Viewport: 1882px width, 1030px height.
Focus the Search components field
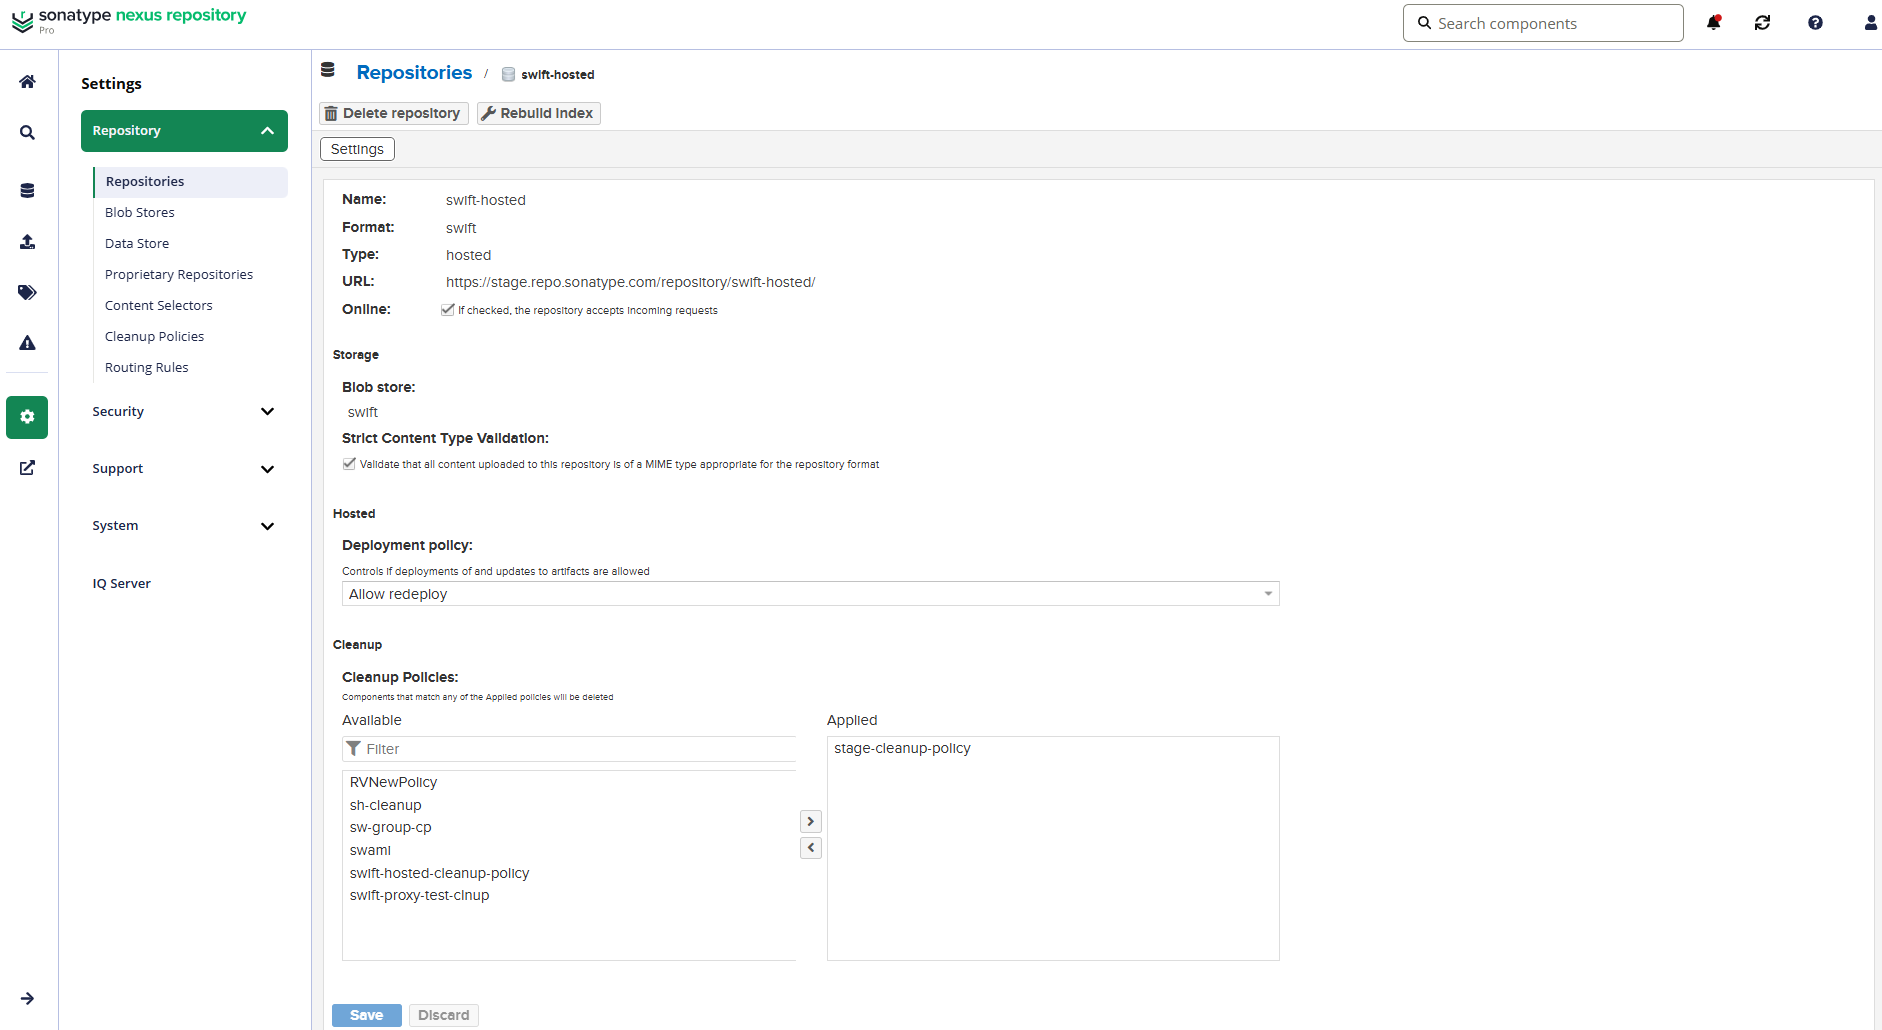click(1543, 23)
